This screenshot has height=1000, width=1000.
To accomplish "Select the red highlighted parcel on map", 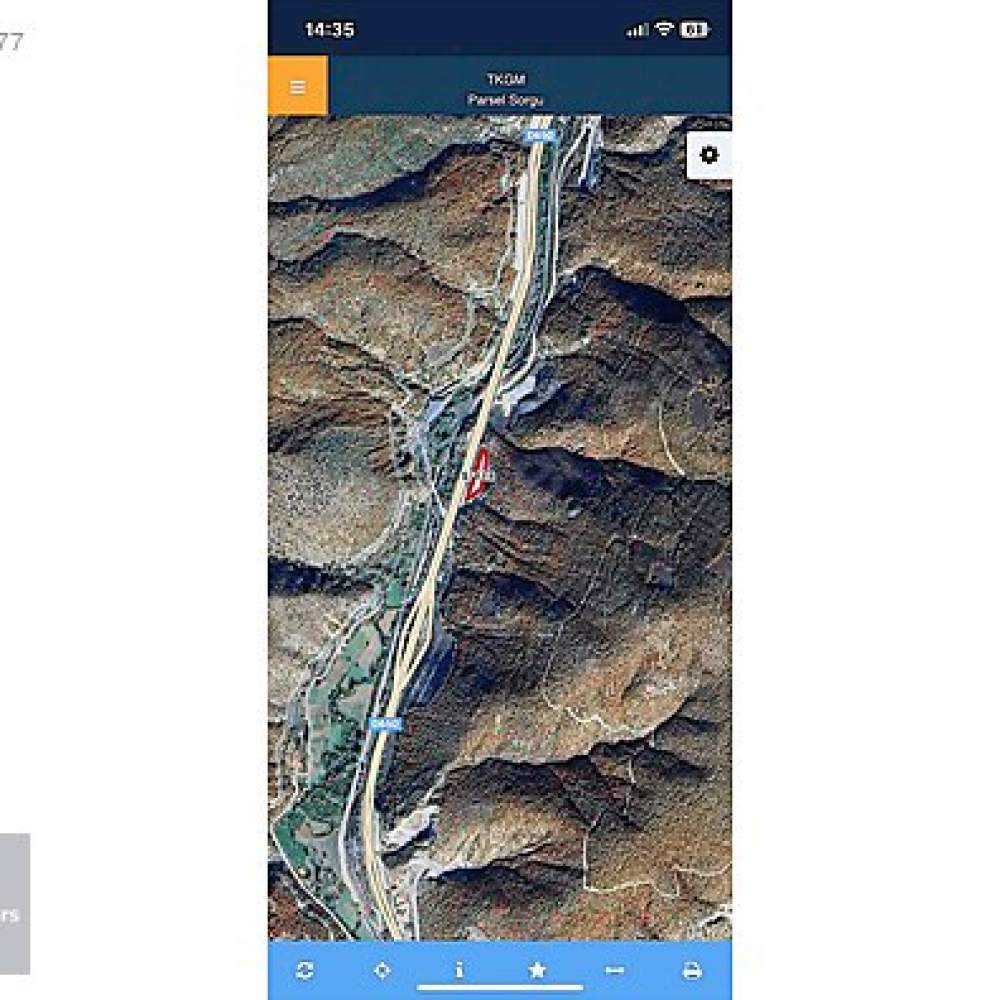I will pyautogui.click(x=478, y=473).
